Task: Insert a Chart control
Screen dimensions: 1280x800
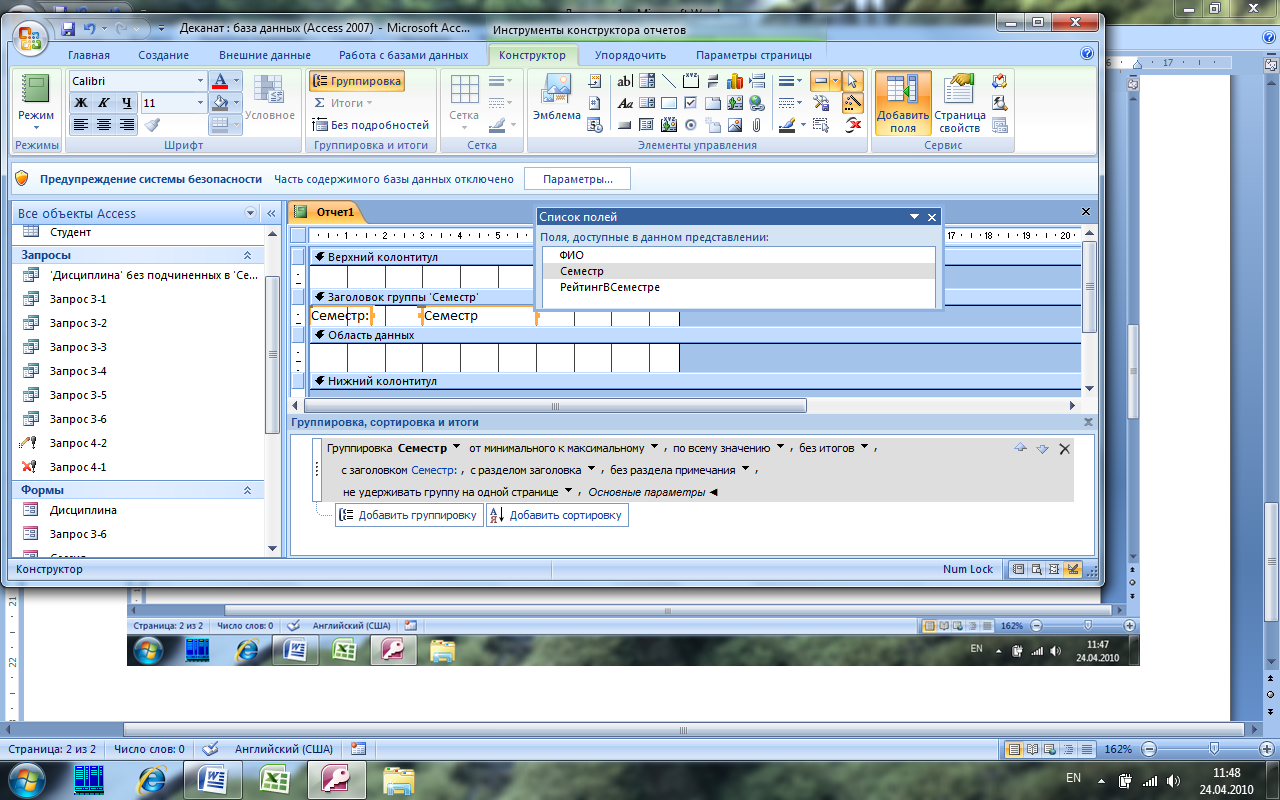Action: point(734,81)
